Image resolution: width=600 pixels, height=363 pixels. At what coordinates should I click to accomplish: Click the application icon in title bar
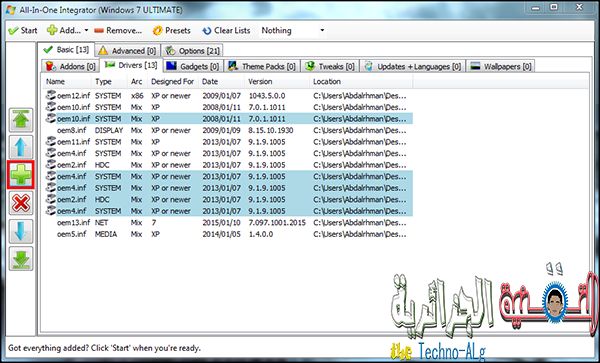(x=10, y=10)
